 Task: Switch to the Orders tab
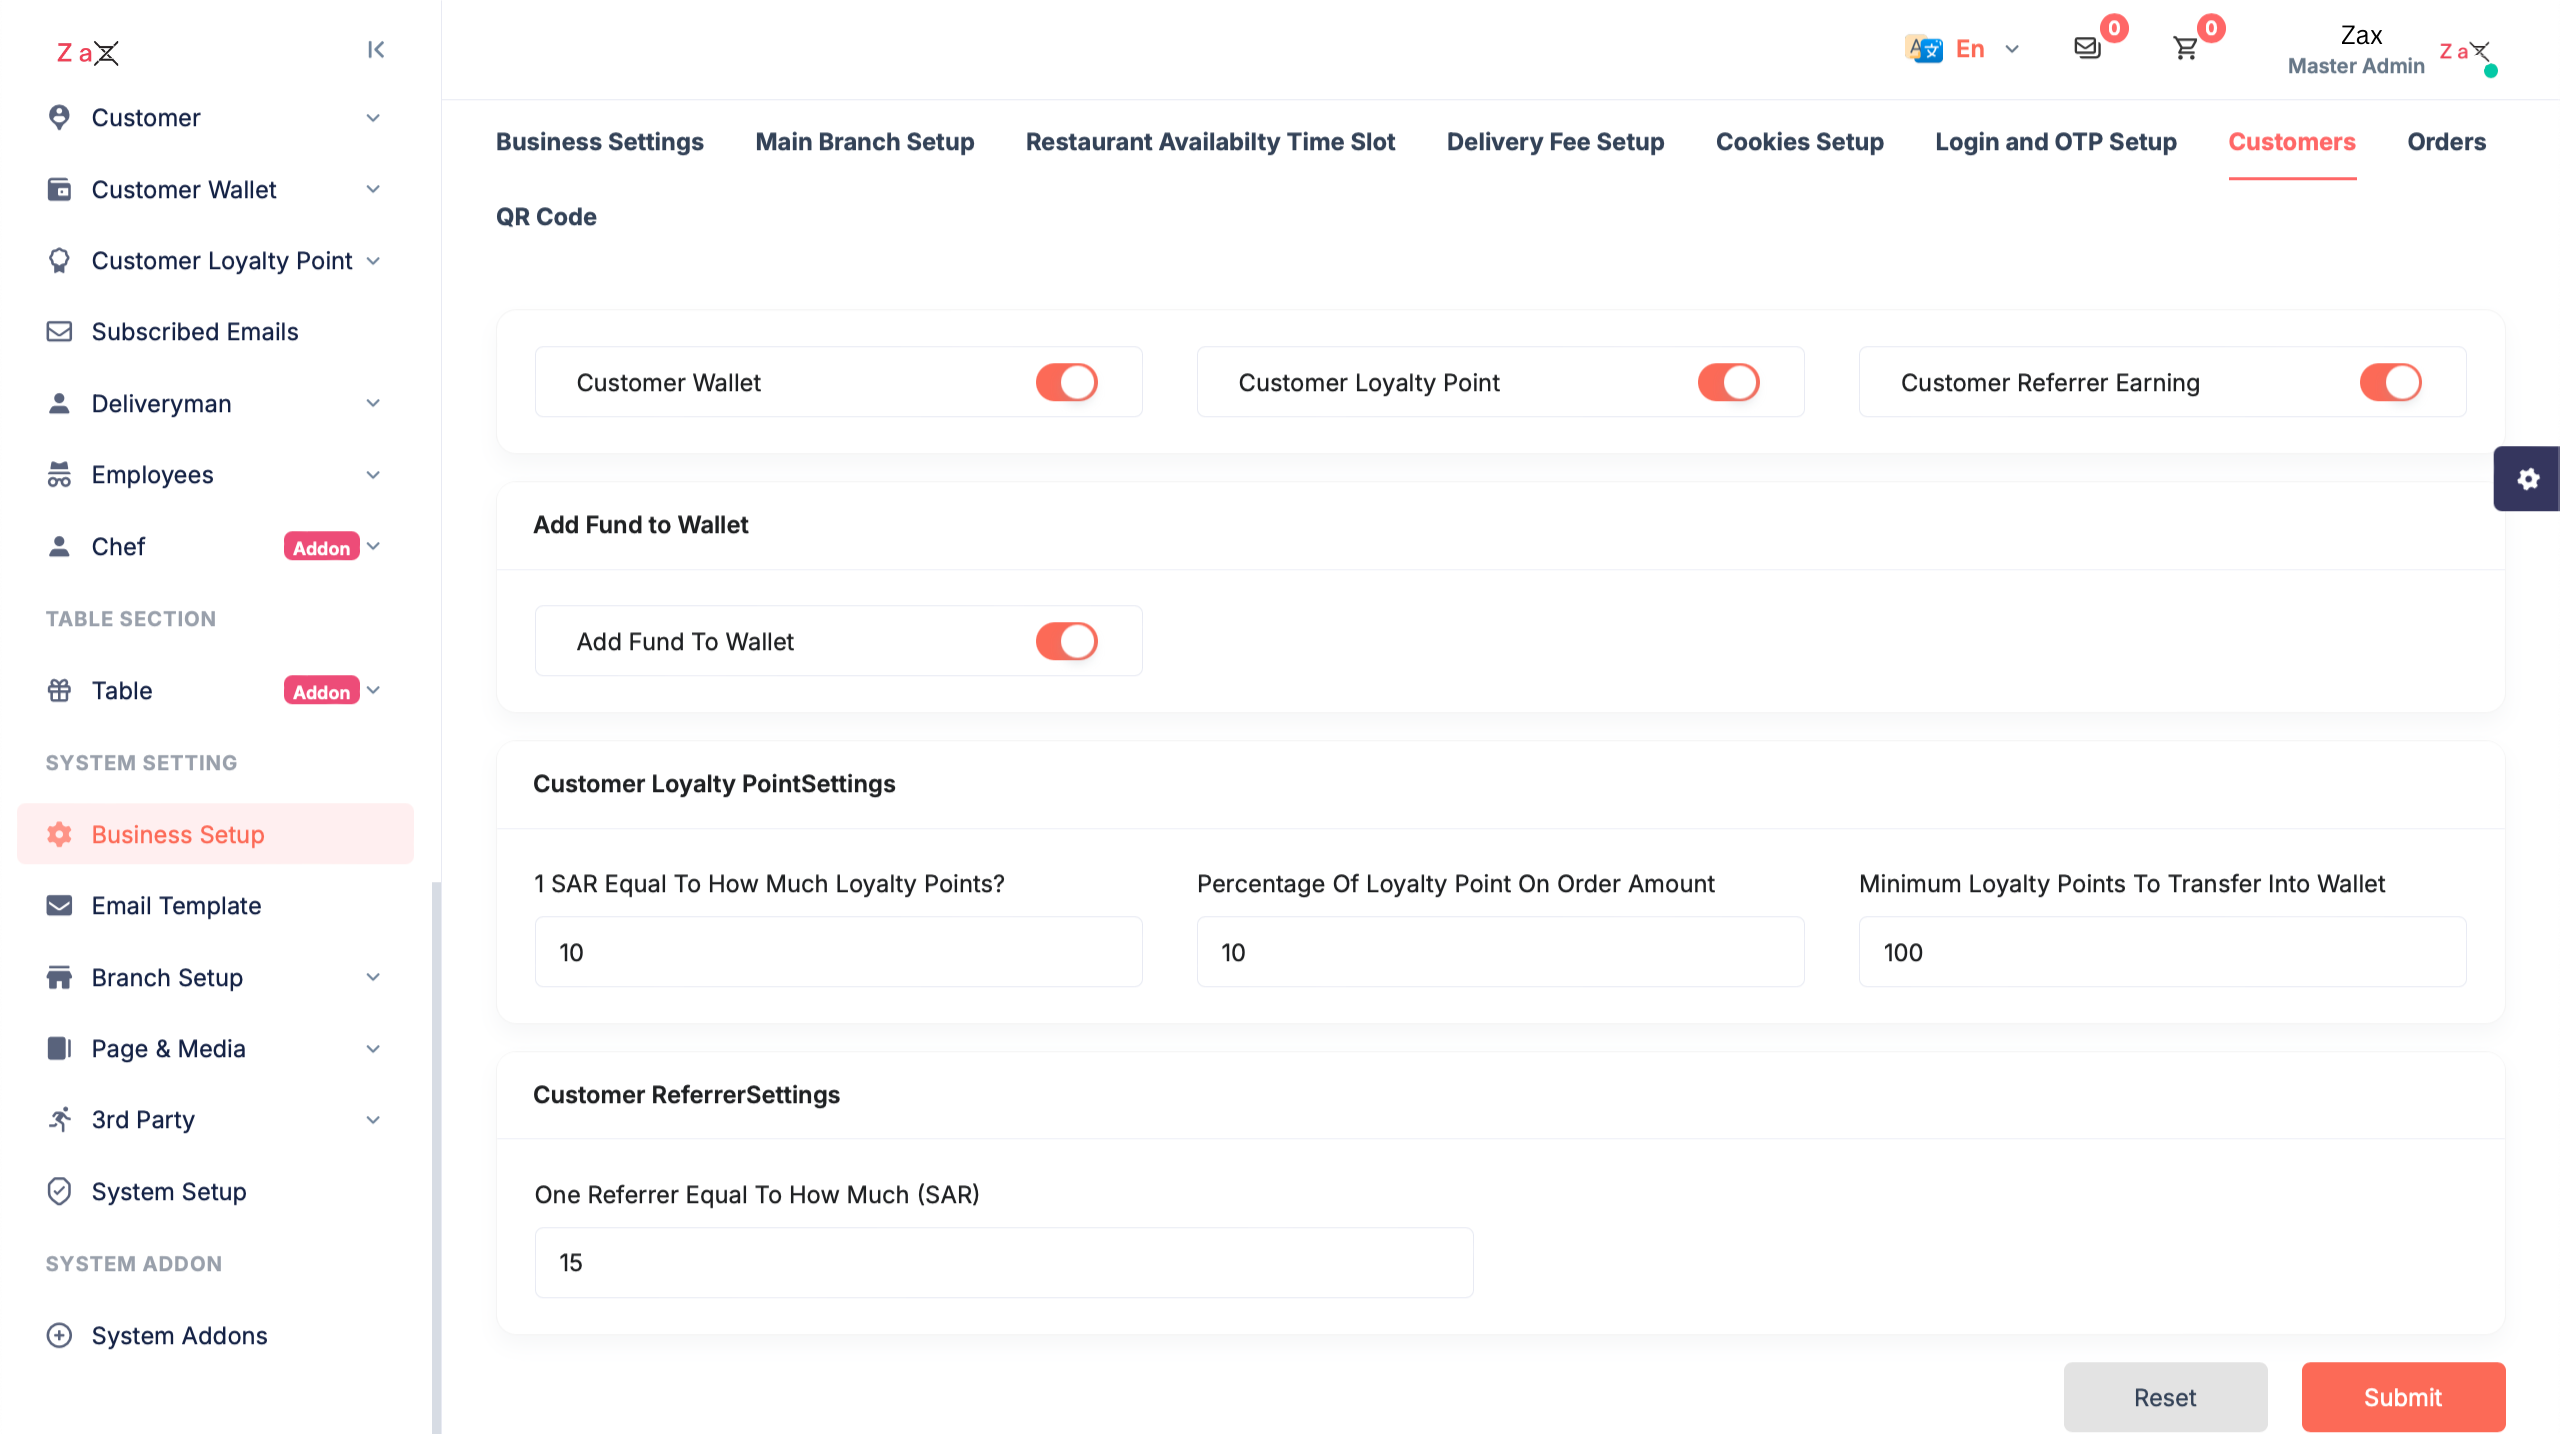click(x=2446, y=142)
